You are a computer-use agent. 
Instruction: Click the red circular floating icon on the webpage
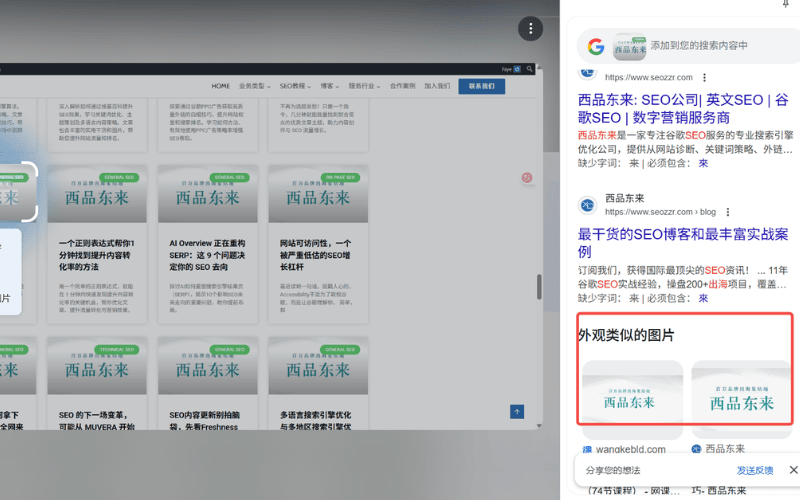(527, 178)
